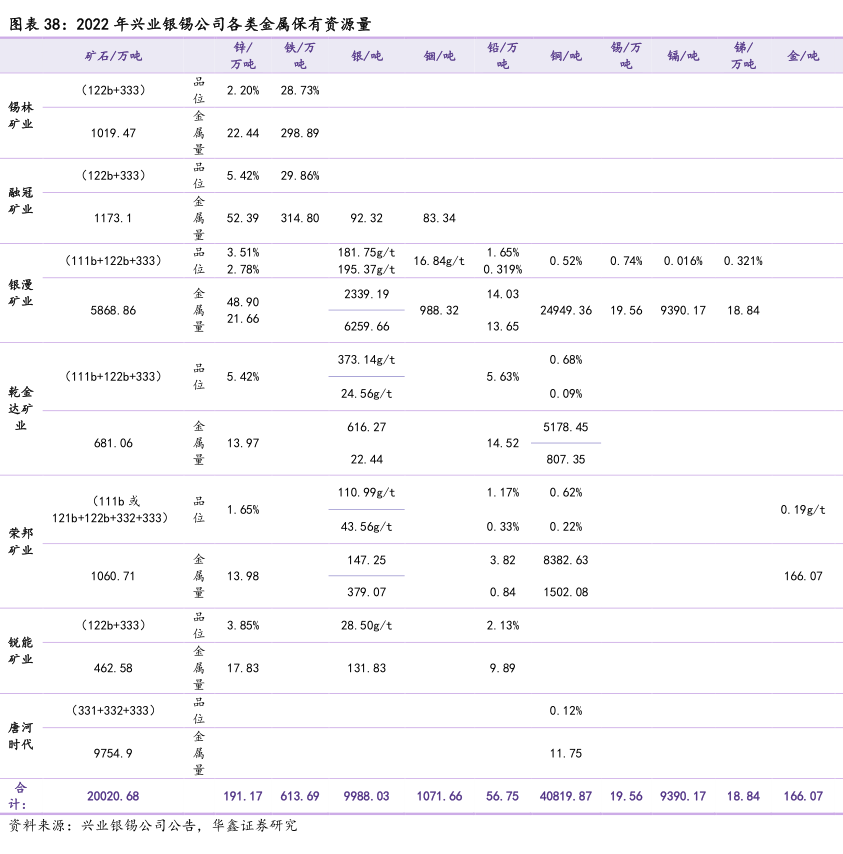Click copper grade '0.52%'
Screen dimensions: 843x854
coord(566,261)
